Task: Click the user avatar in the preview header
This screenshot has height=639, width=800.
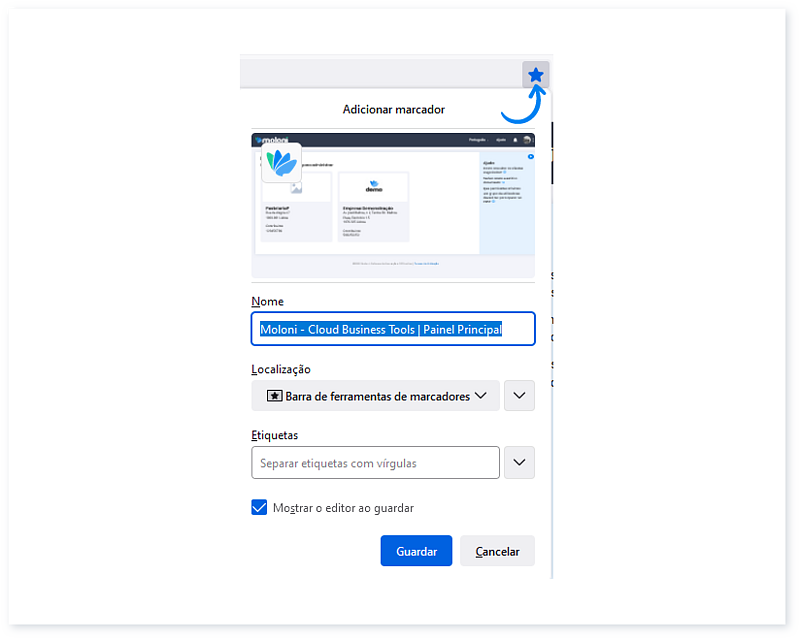Action: tap(525, 139)
